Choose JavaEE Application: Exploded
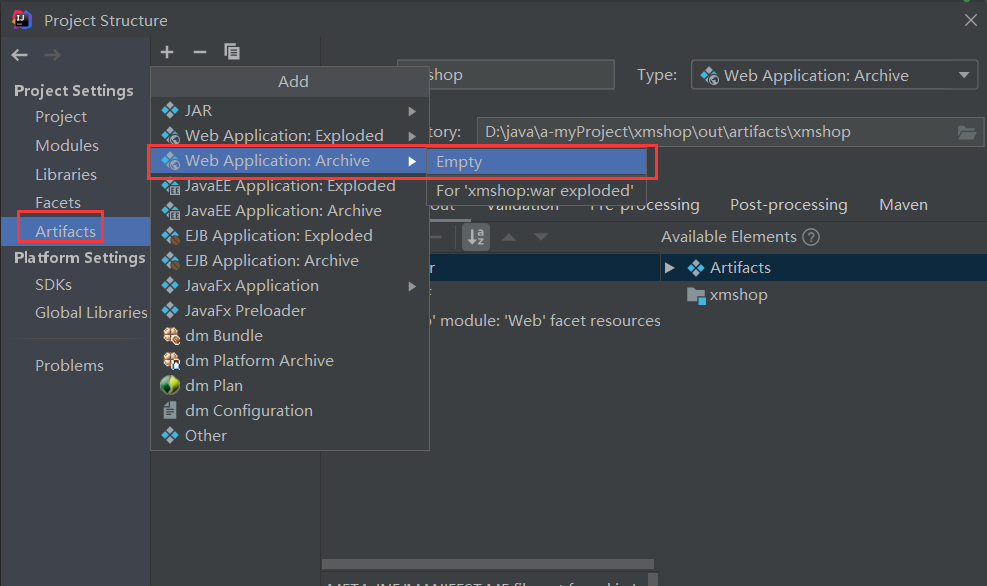This screenshot has height=586, width=987. (x=290, y=186)
